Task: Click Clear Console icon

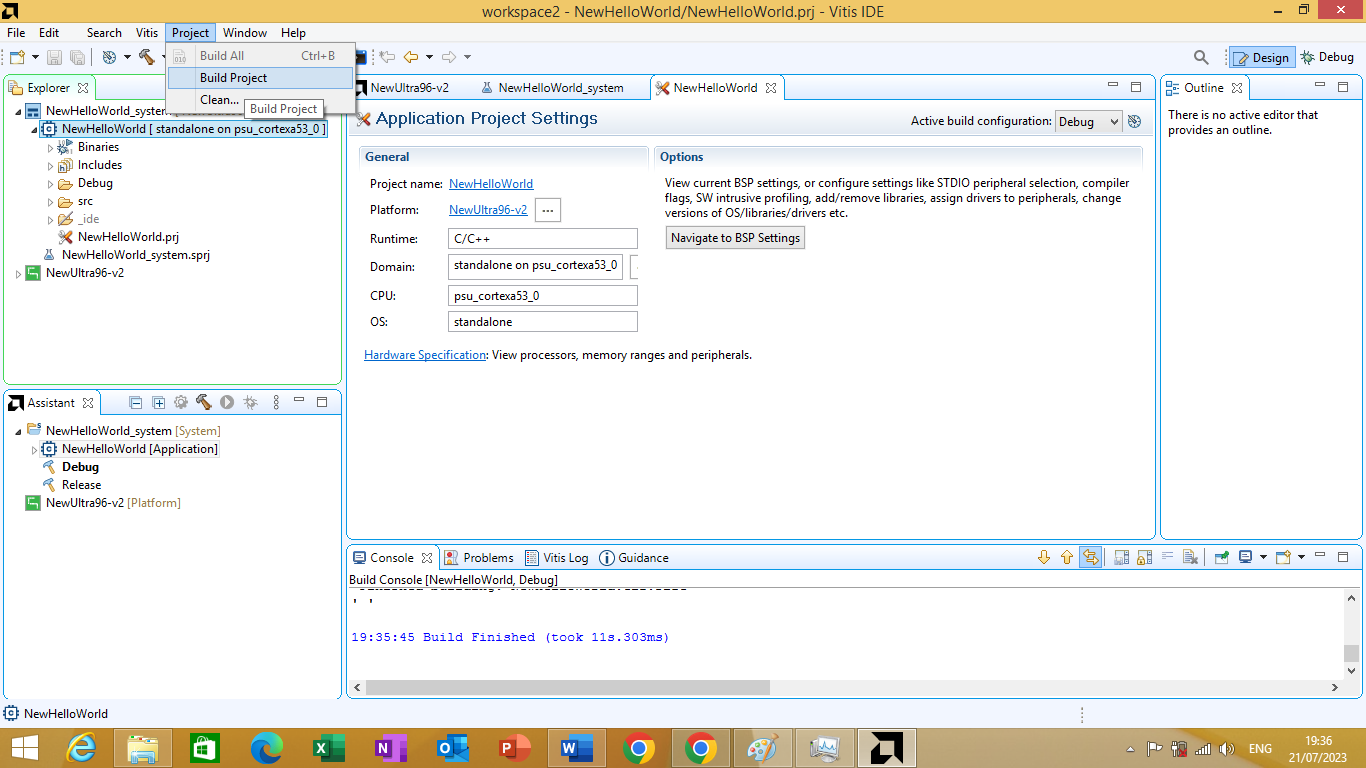Action: pyautogui.click(x=1190, y=557)
